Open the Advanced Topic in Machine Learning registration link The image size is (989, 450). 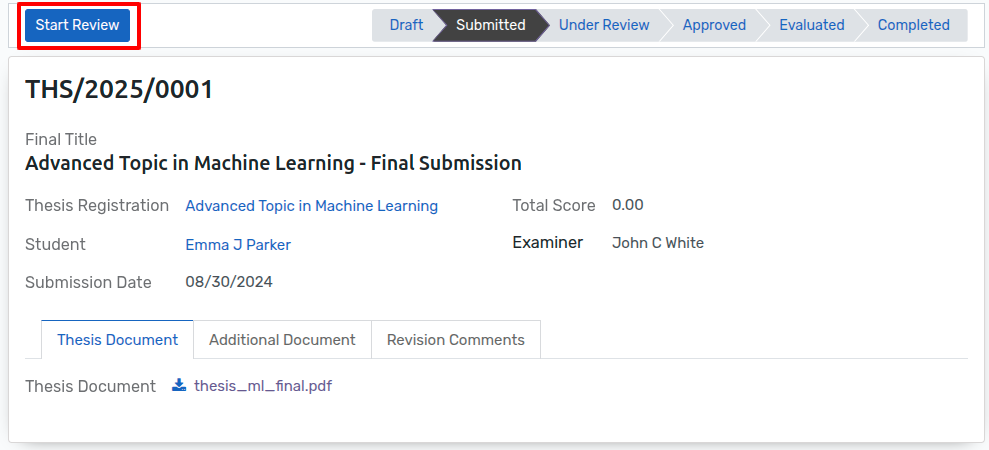tap(312, 206)
